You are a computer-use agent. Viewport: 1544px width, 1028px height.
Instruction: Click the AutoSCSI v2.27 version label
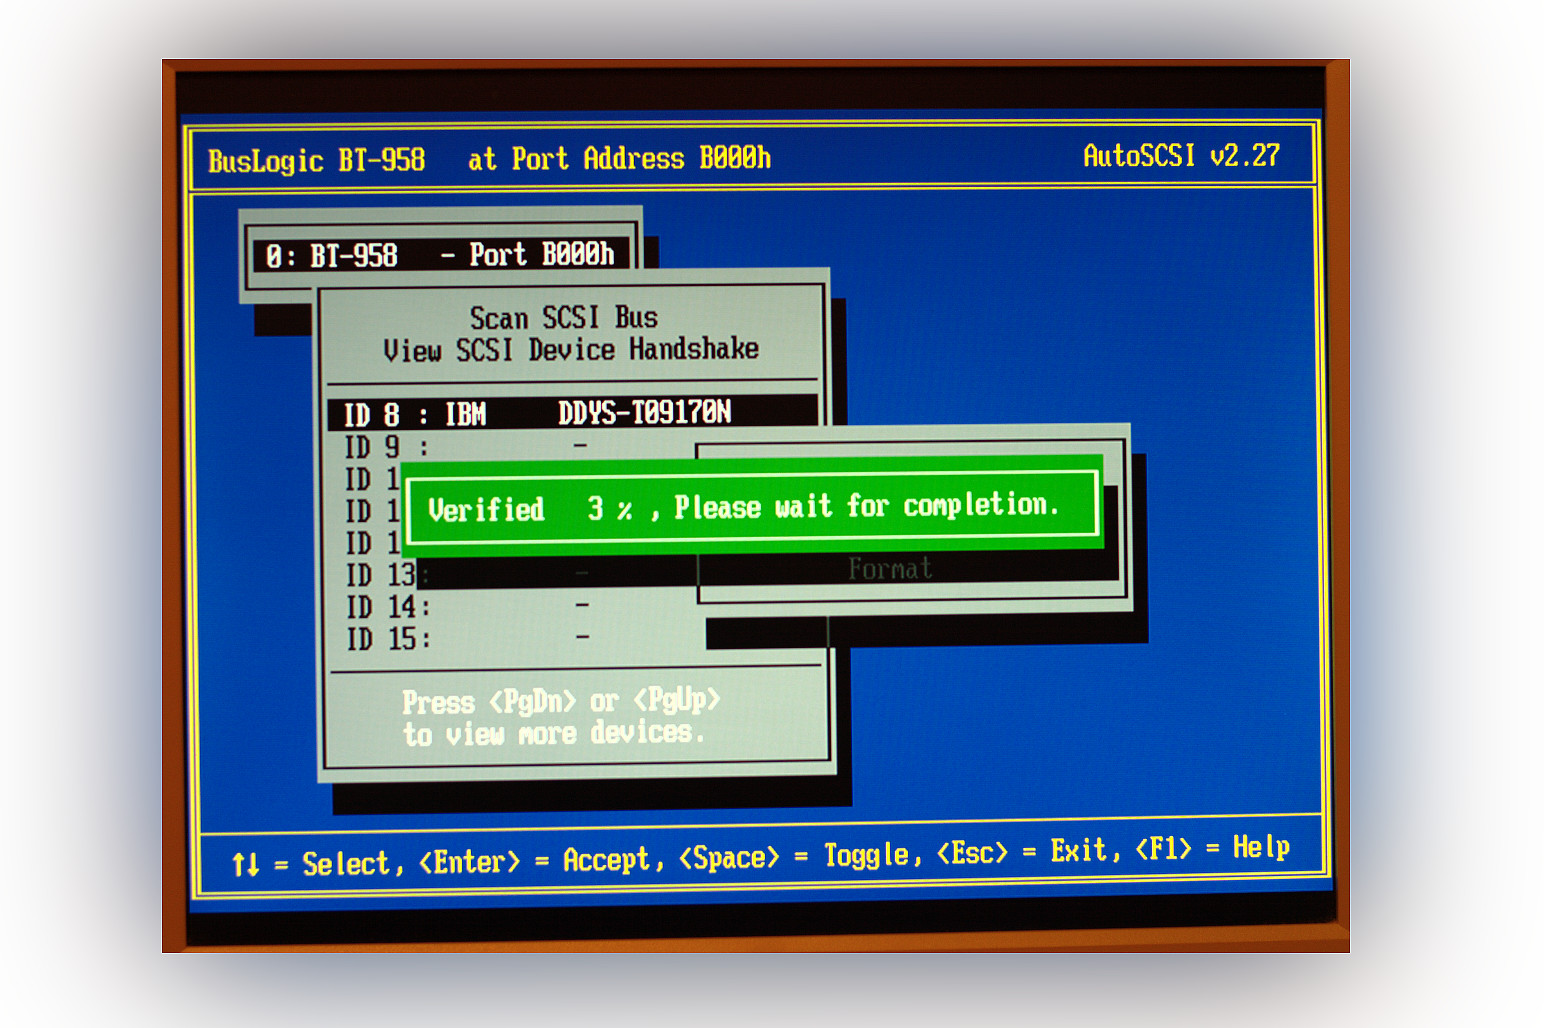[1181, 156]
